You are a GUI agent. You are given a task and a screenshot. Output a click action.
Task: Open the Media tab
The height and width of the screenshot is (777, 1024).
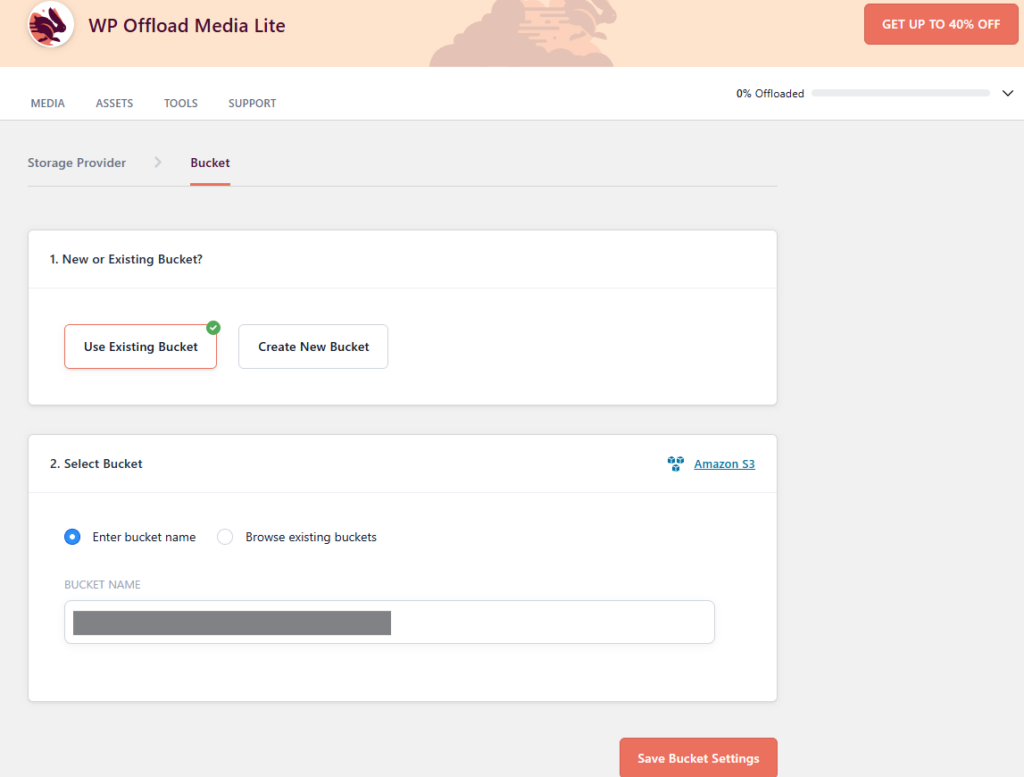coord(48,103)
